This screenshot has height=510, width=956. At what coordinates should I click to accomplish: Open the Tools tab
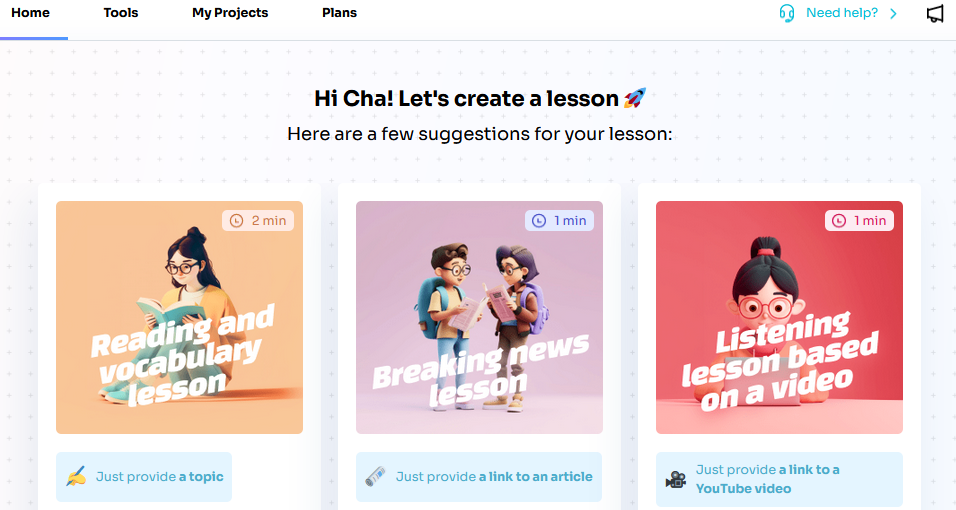[x=121, y=13]
